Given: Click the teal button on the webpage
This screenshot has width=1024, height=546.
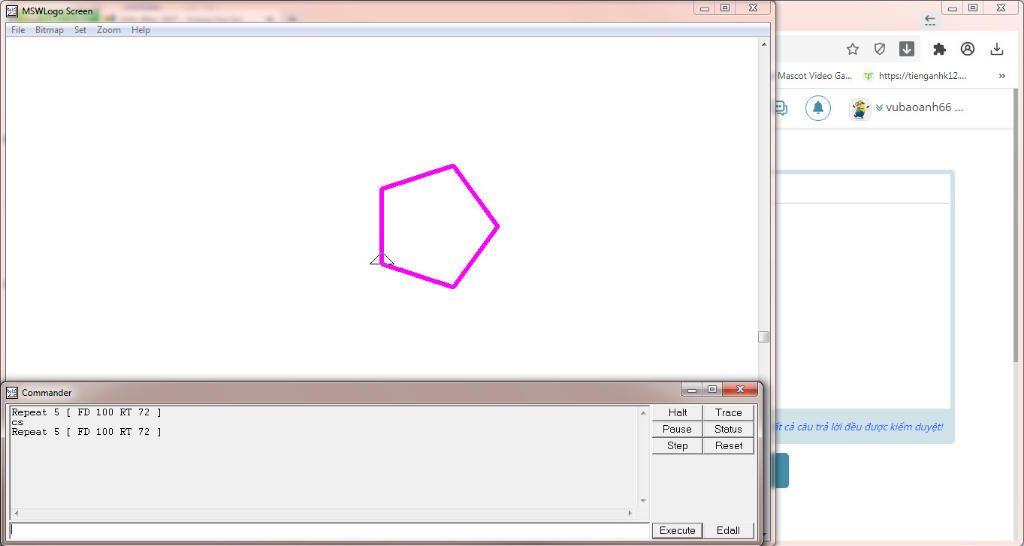Looking at the screenshot, I should click(x=782, y=470).
